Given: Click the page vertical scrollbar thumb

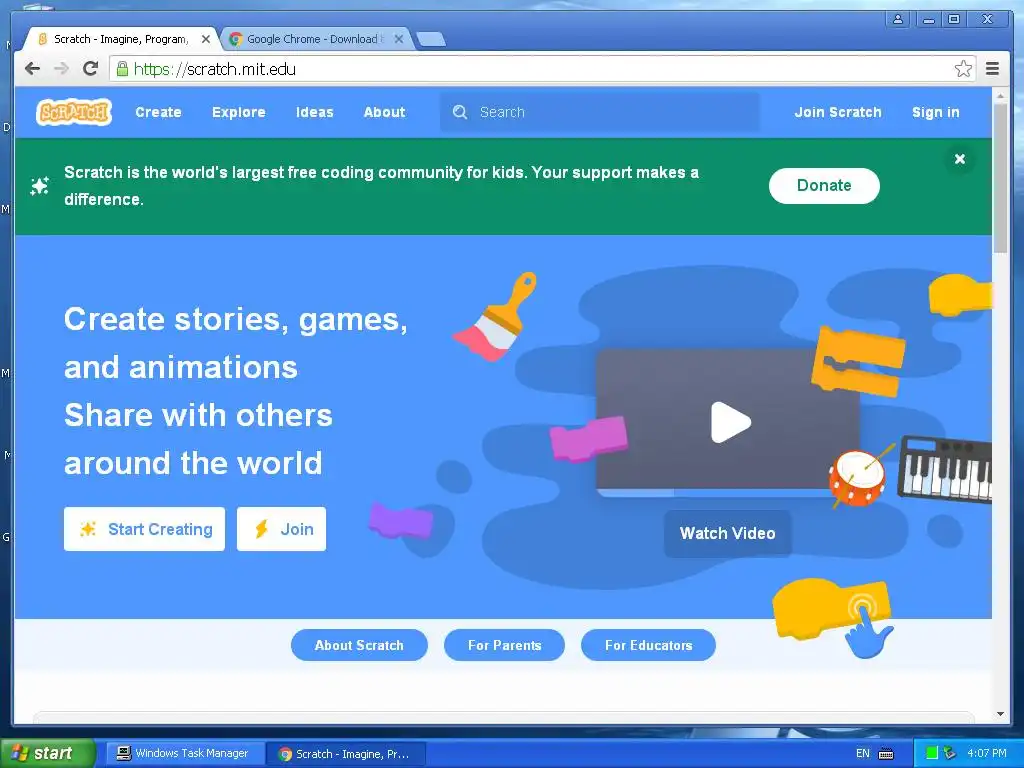Looking at the screenshot, I should click(x=1000, y=178).
